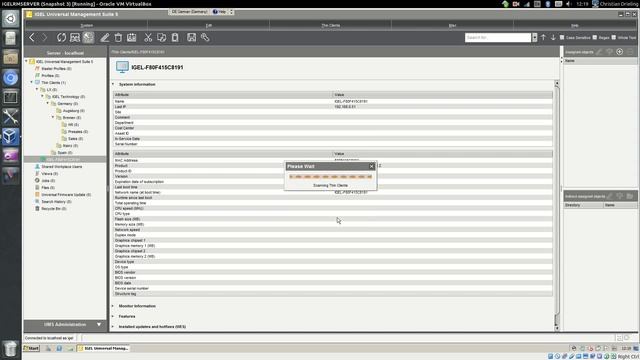Click the paste clipboard icon

[175, 38]
